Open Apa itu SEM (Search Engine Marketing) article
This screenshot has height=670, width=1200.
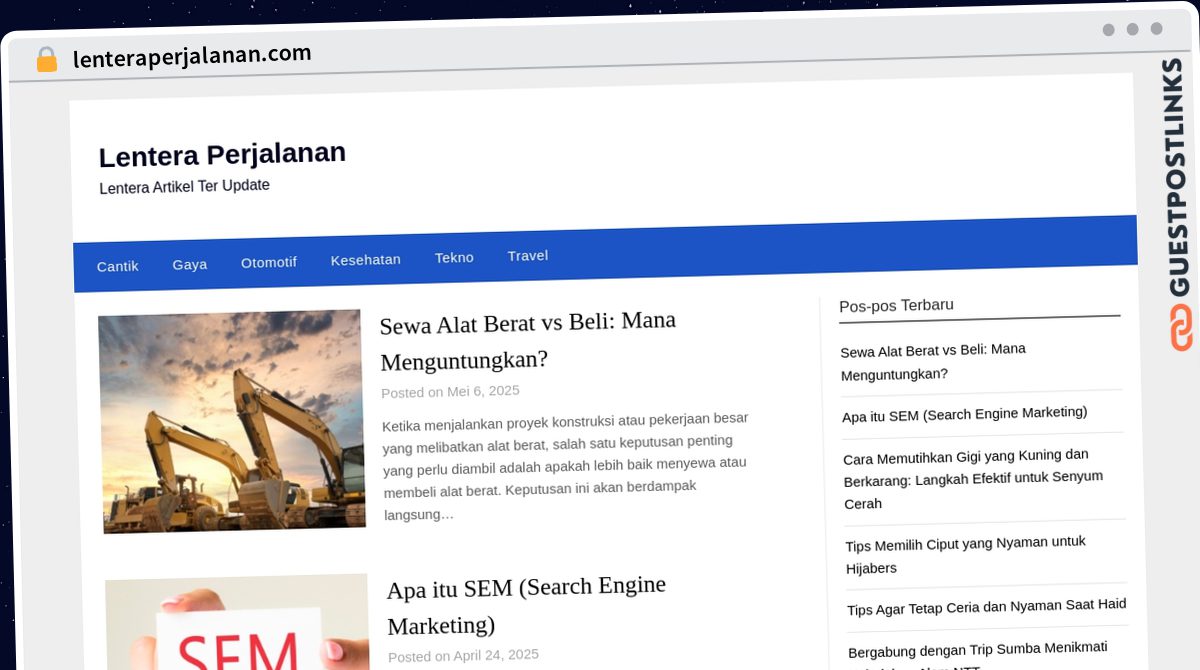(526, 605)
